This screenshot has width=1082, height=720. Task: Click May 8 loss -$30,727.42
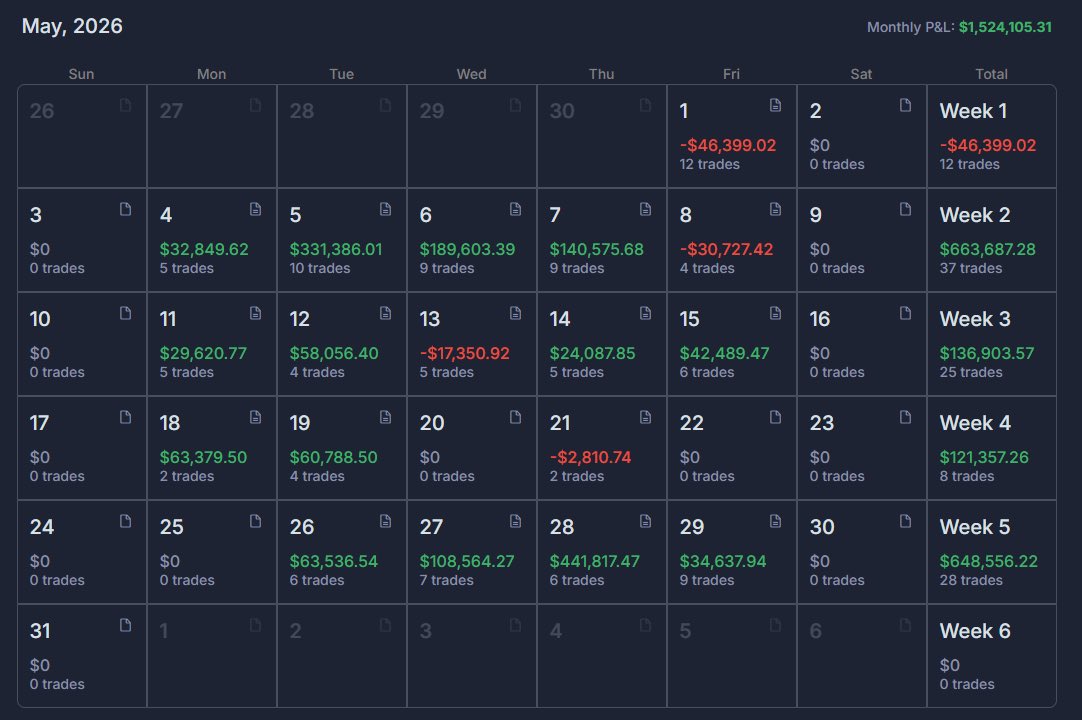726,249
